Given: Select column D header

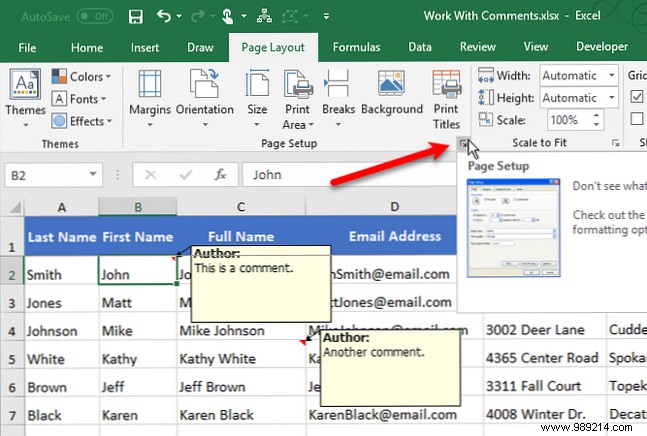Looking at the screenshot, I should [x=394, y=207].
